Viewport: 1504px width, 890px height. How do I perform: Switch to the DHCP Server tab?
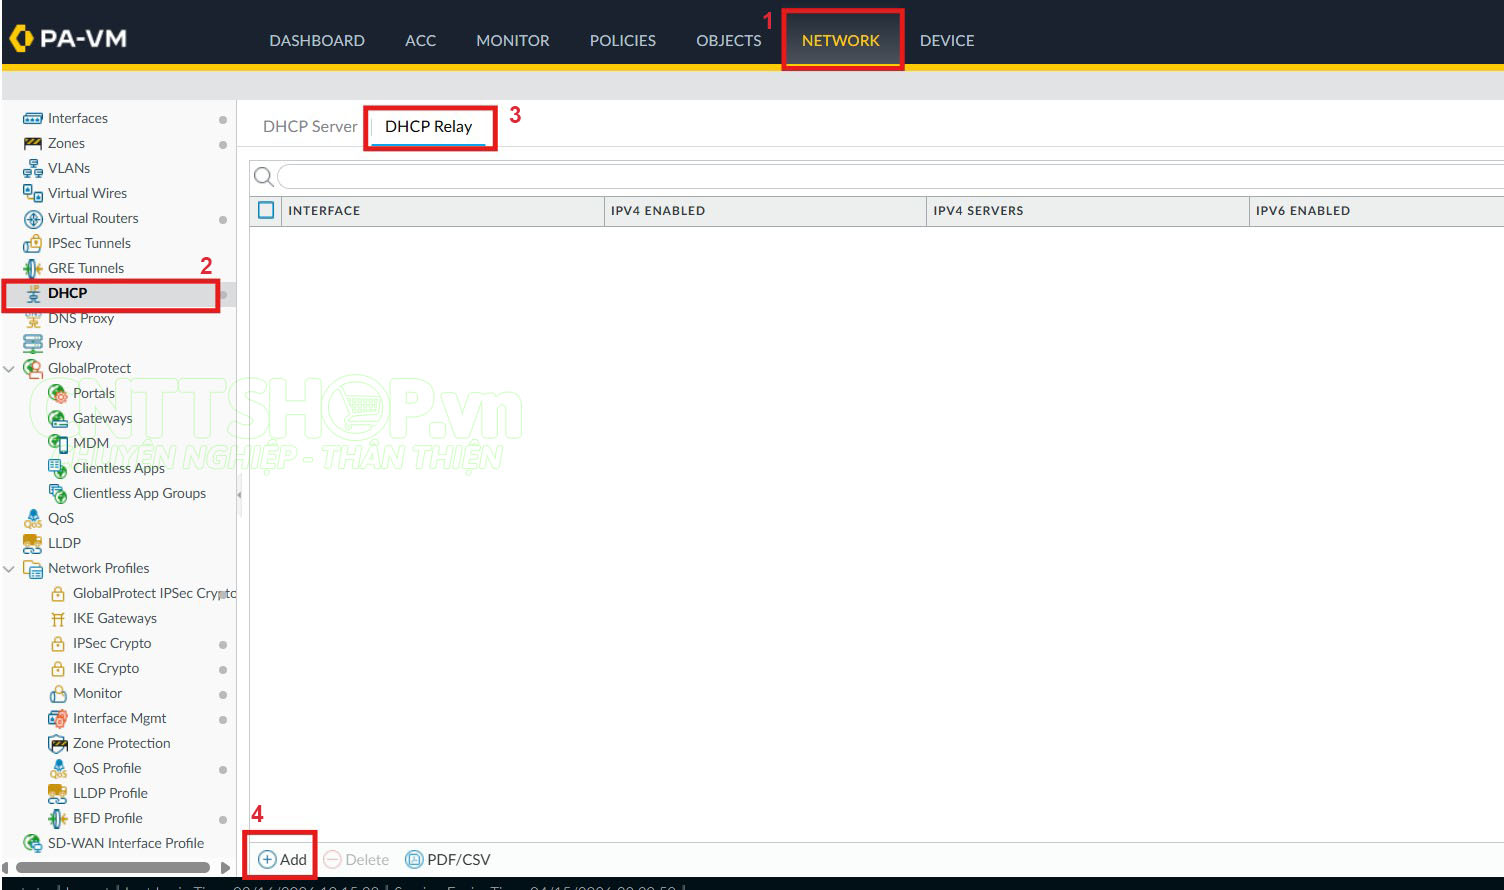click(310, 126)
